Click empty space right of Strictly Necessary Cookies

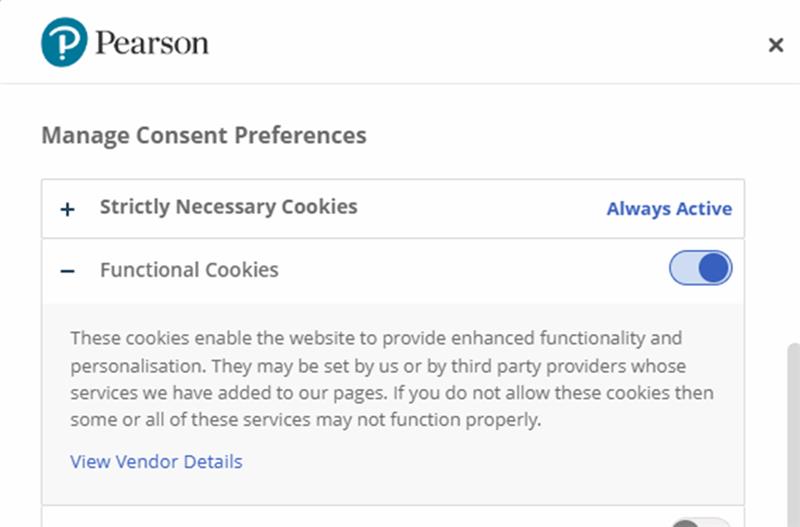tap(480, 209)
